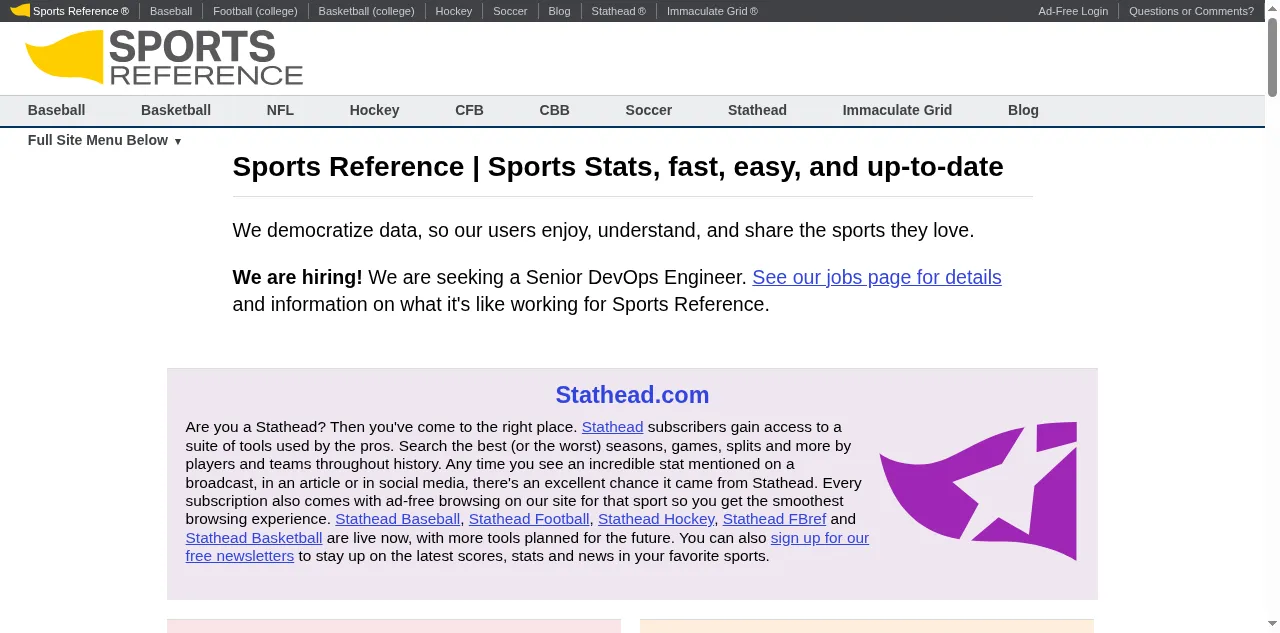Open the Stathead.com heading link

click(x=632, y=395)
